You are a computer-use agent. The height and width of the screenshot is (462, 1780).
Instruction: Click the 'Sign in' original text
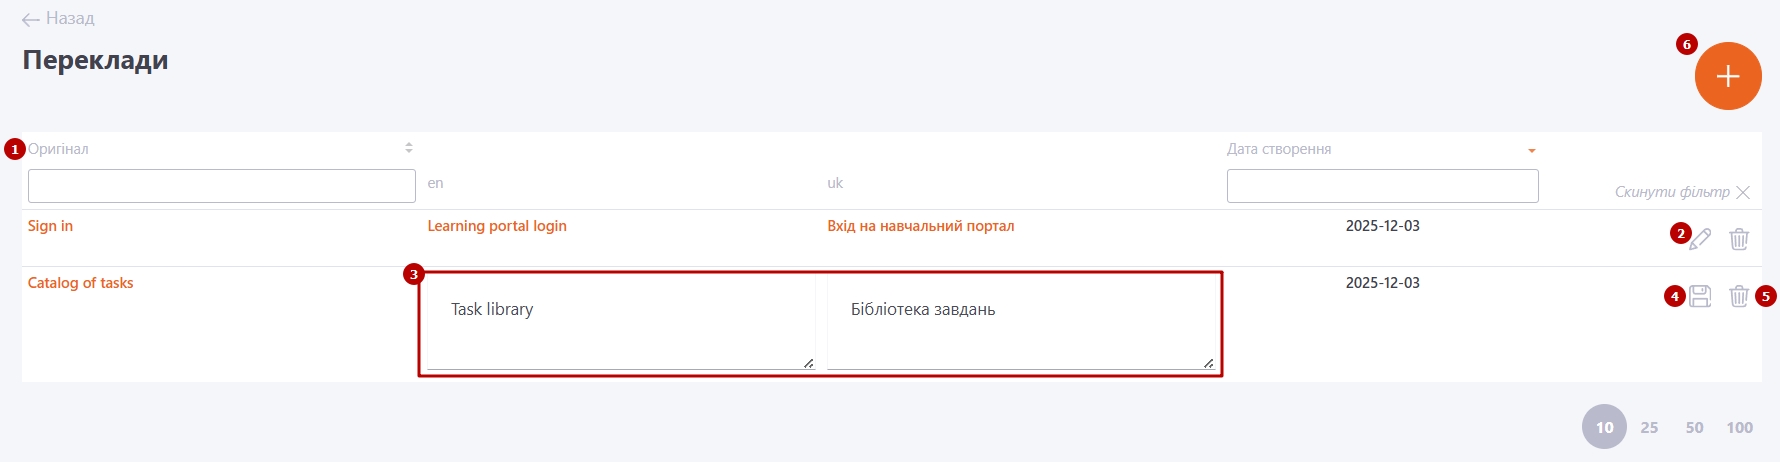[x=50, y=226]
